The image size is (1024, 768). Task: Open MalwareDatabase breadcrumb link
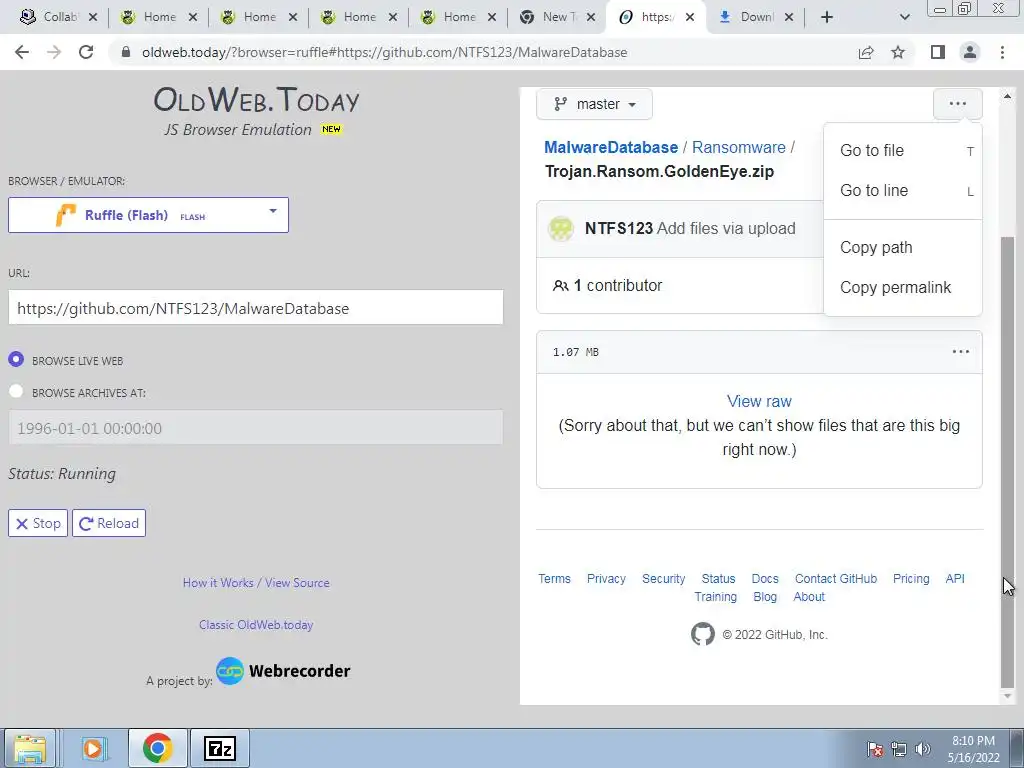pyautogui.click(x=611, y=148)
